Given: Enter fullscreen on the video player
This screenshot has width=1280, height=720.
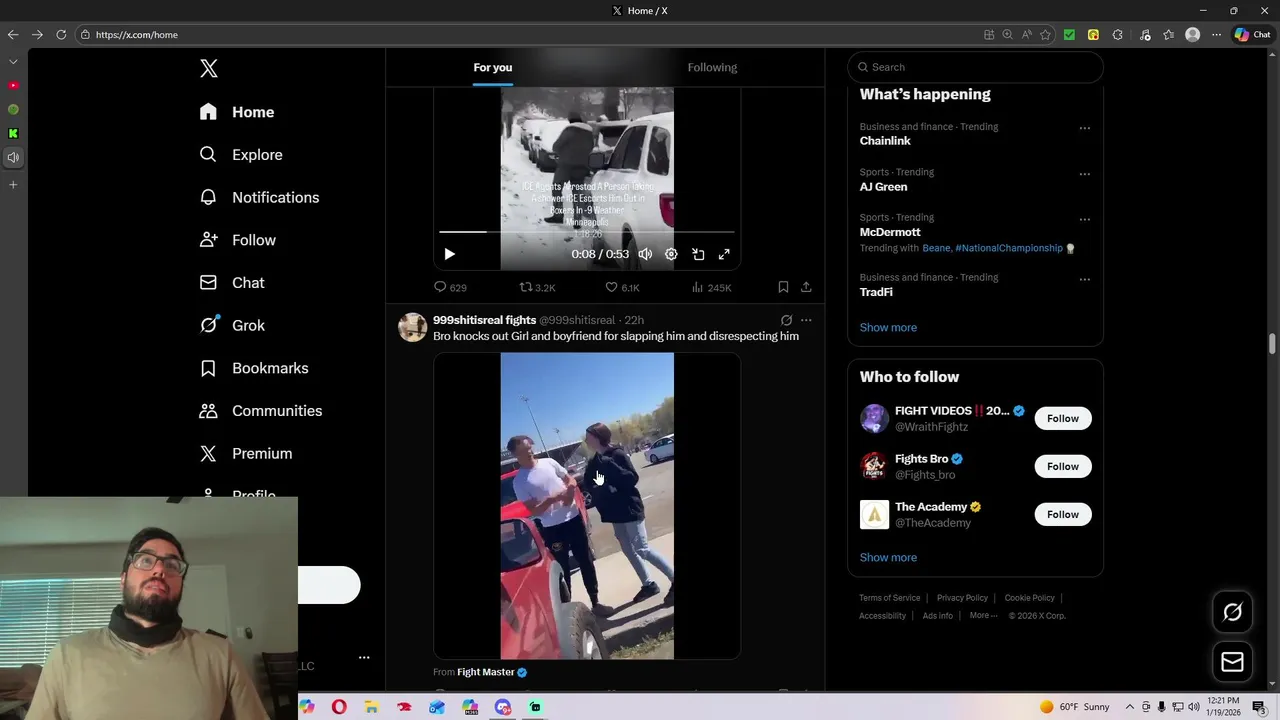Looking at the screenshot, I should (x=724, y=254).
